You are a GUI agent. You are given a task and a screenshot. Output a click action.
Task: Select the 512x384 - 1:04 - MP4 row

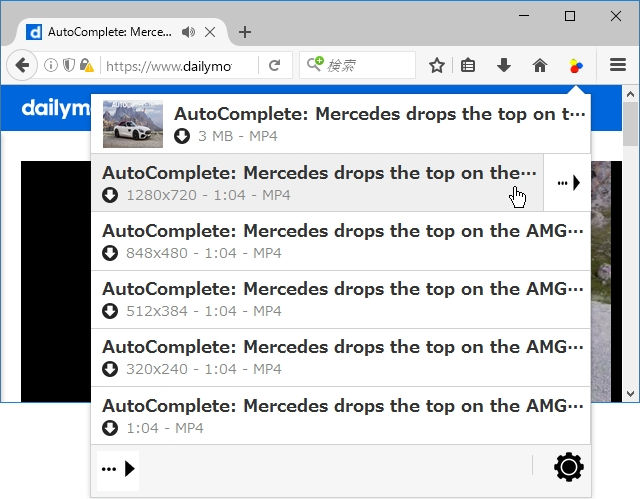click(x=341, y=299)
